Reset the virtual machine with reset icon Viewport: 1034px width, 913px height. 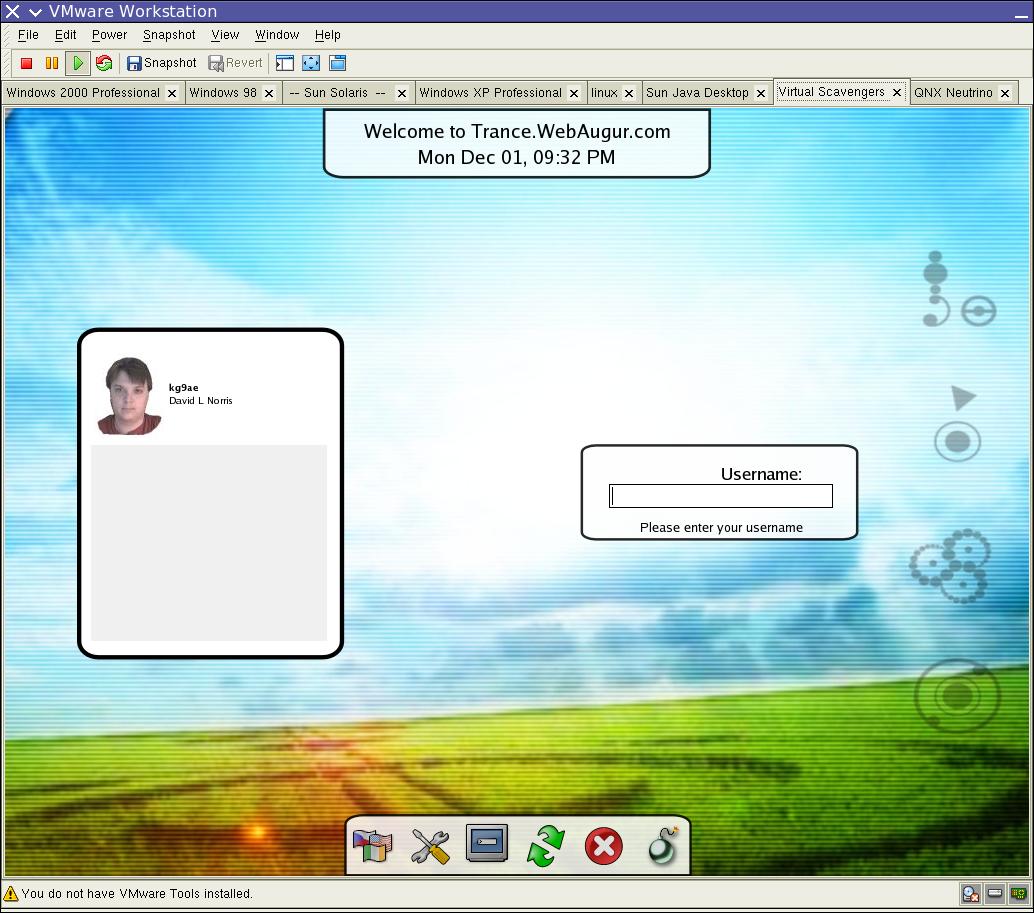[104, 63]
